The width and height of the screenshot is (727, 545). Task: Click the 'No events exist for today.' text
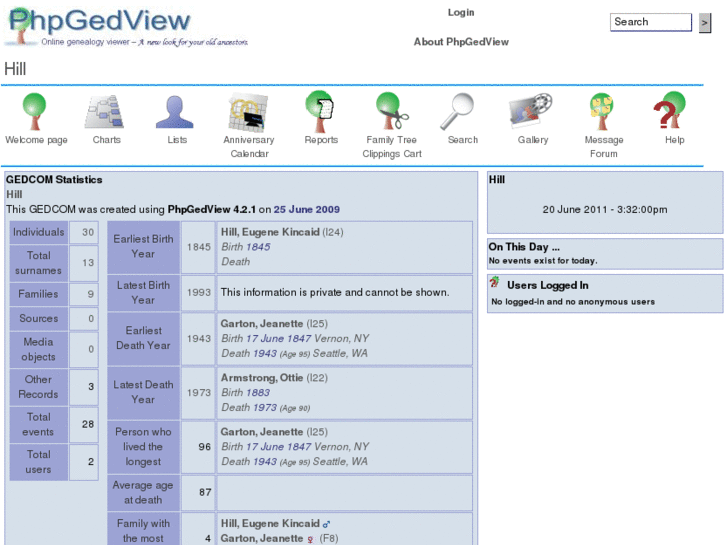click(543, 261)
